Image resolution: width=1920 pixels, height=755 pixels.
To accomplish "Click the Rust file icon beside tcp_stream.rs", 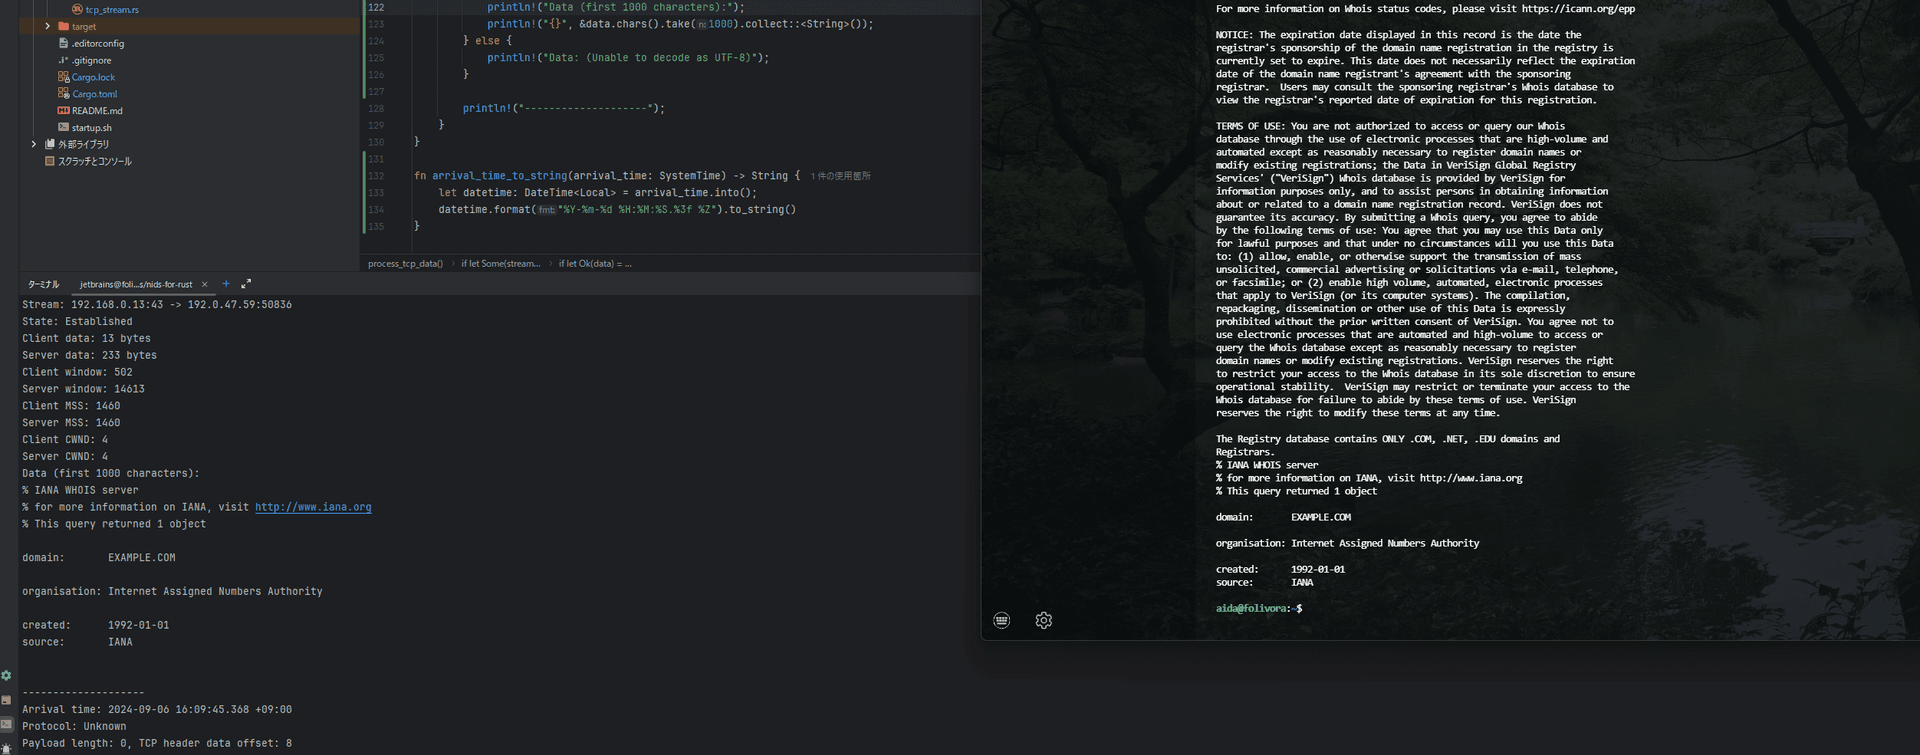I will click(77, 9).
